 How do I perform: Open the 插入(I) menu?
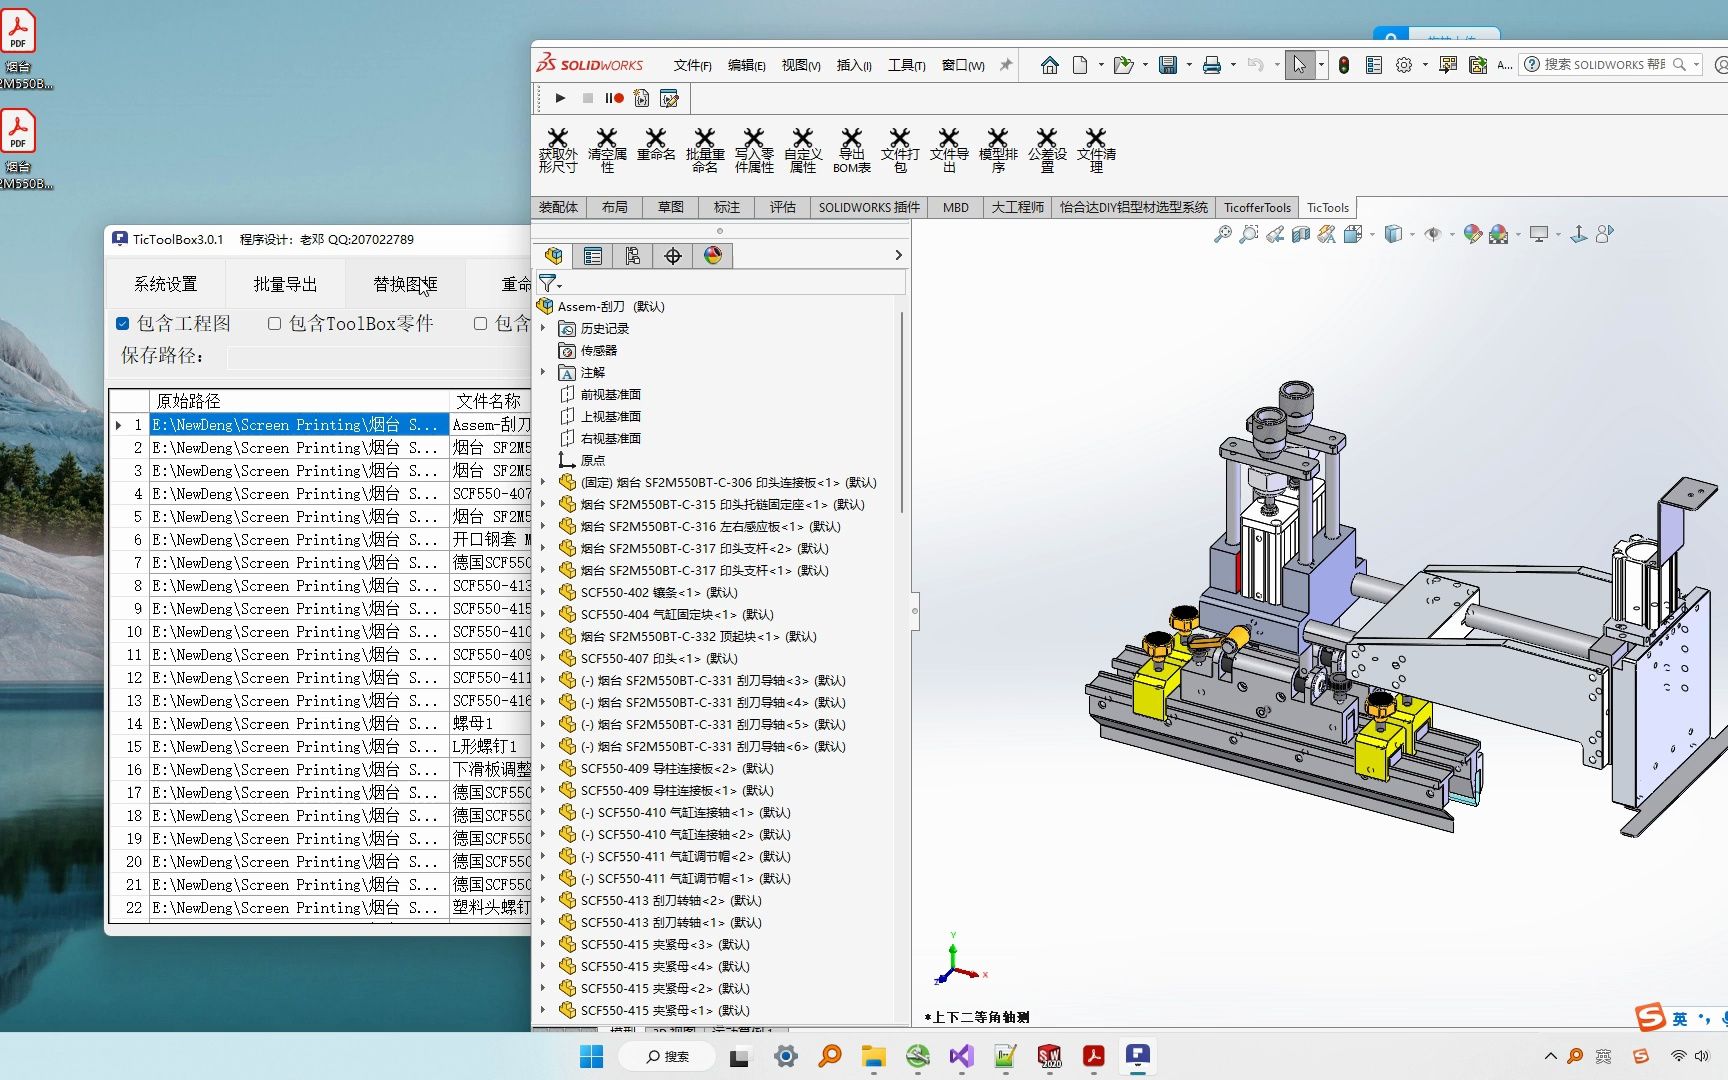point(854,65)
